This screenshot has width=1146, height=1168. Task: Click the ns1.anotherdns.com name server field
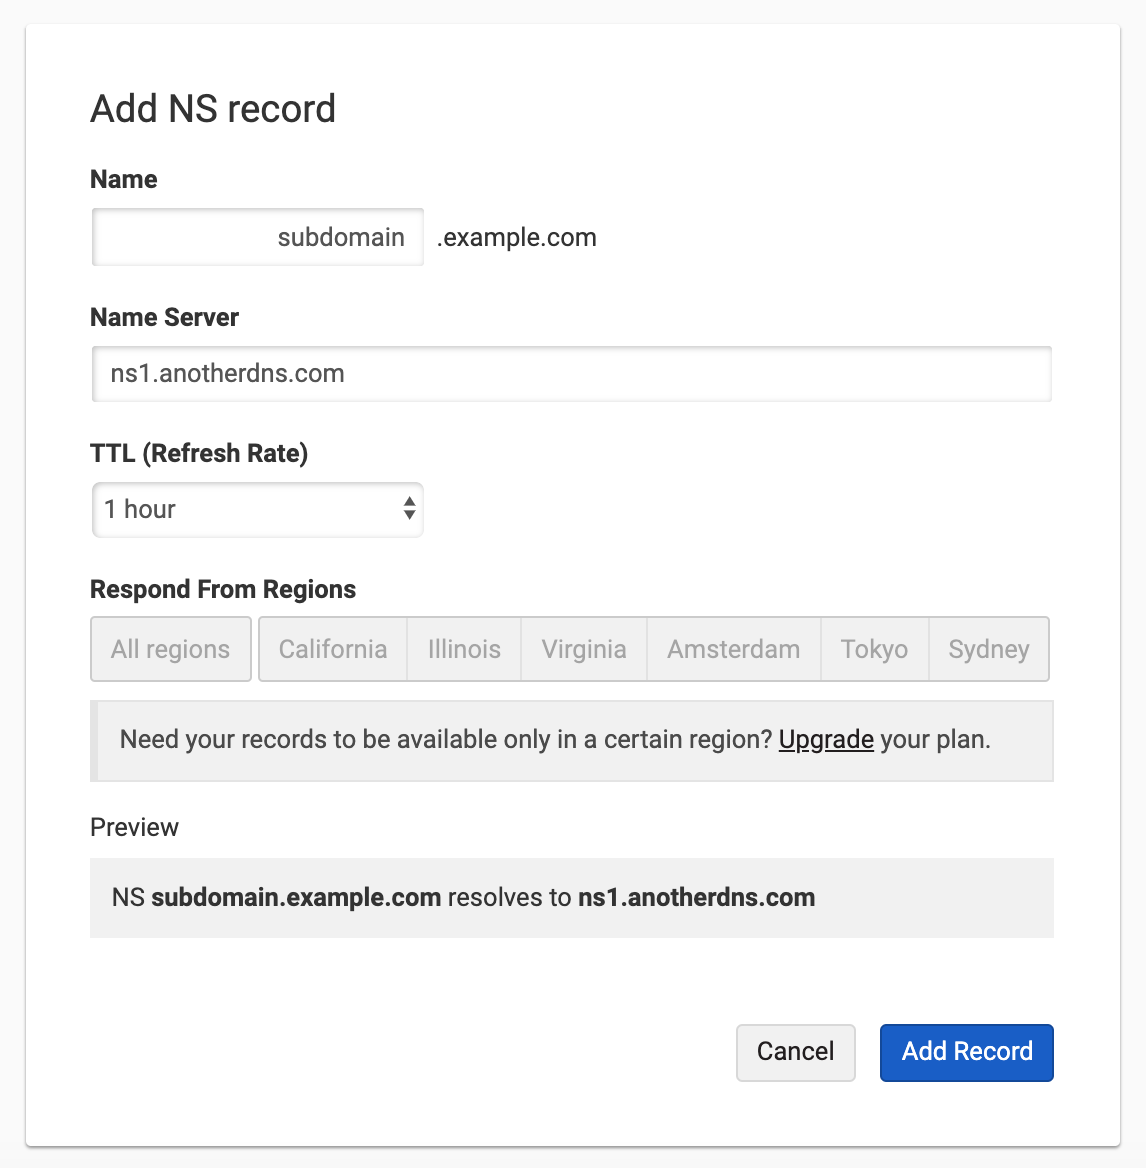[x=571, y=373]
